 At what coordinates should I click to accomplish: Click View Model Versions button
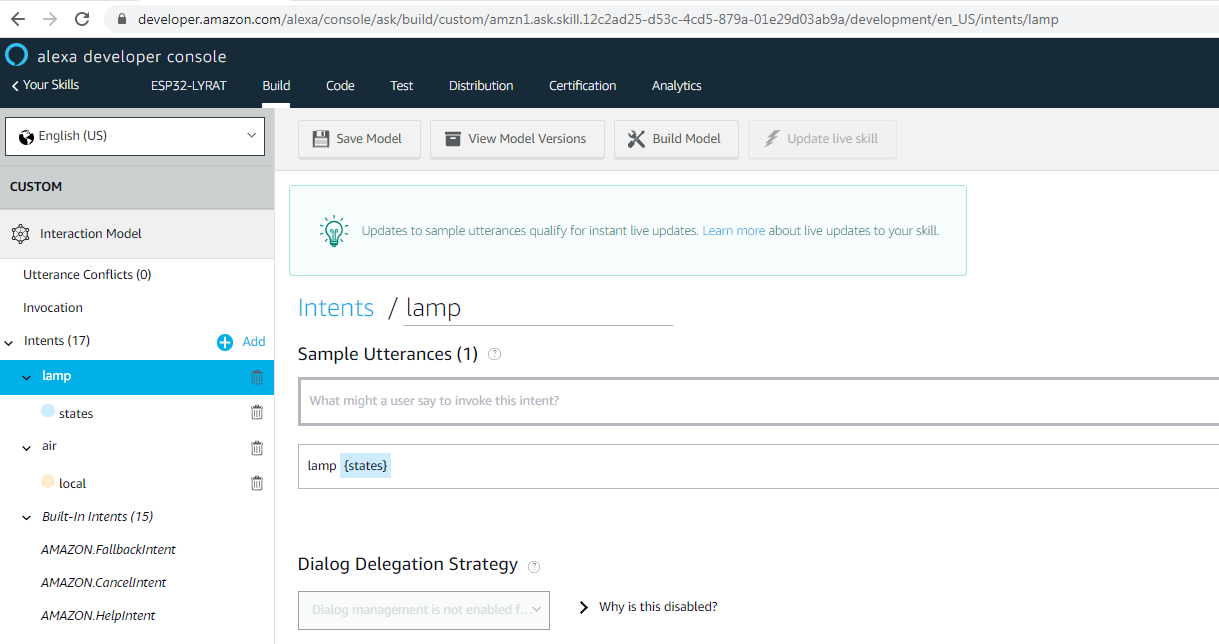pyautogui.click(x=517, y=139)
